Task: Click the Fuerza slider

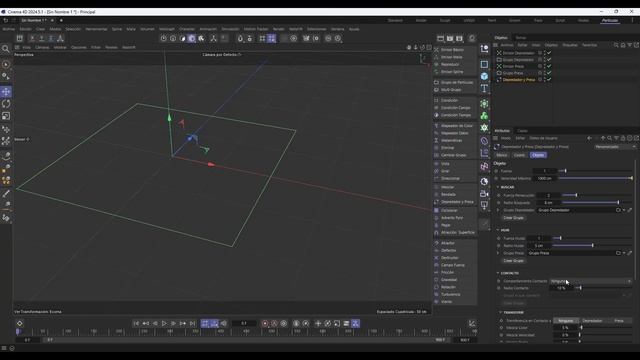Action: pos(596,171)
